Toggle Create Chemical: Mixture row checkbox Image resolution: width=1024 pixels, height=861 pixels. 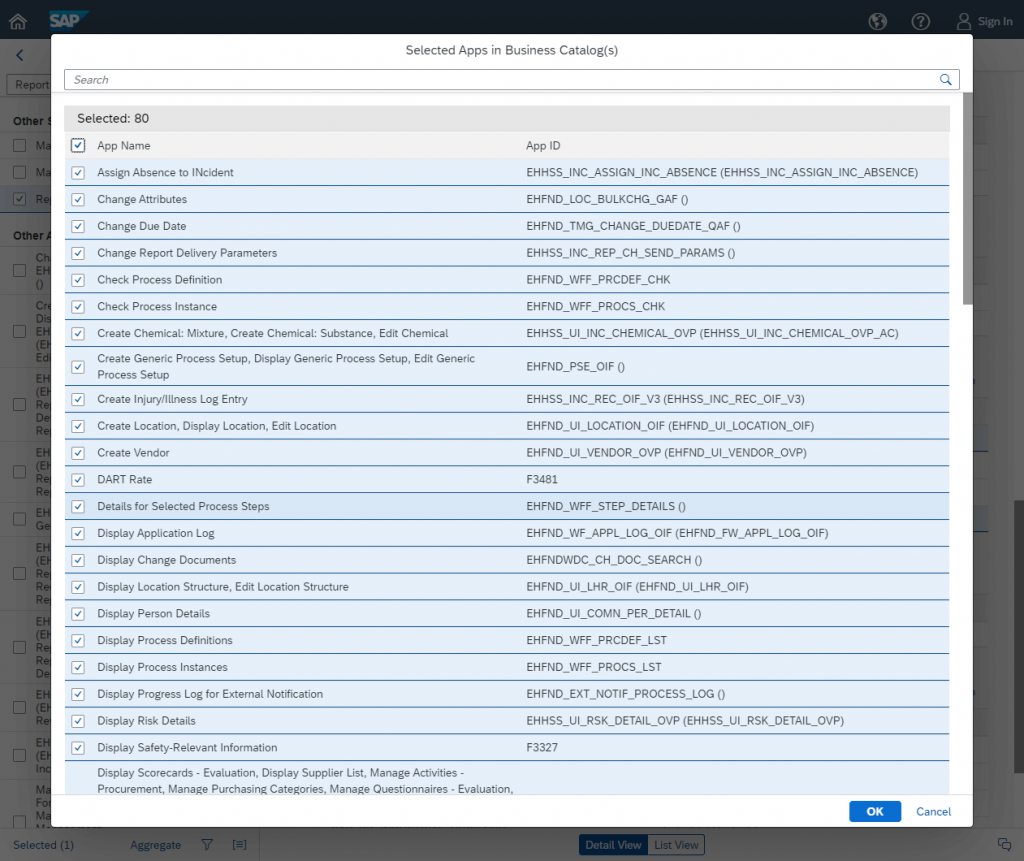(78, 333)
